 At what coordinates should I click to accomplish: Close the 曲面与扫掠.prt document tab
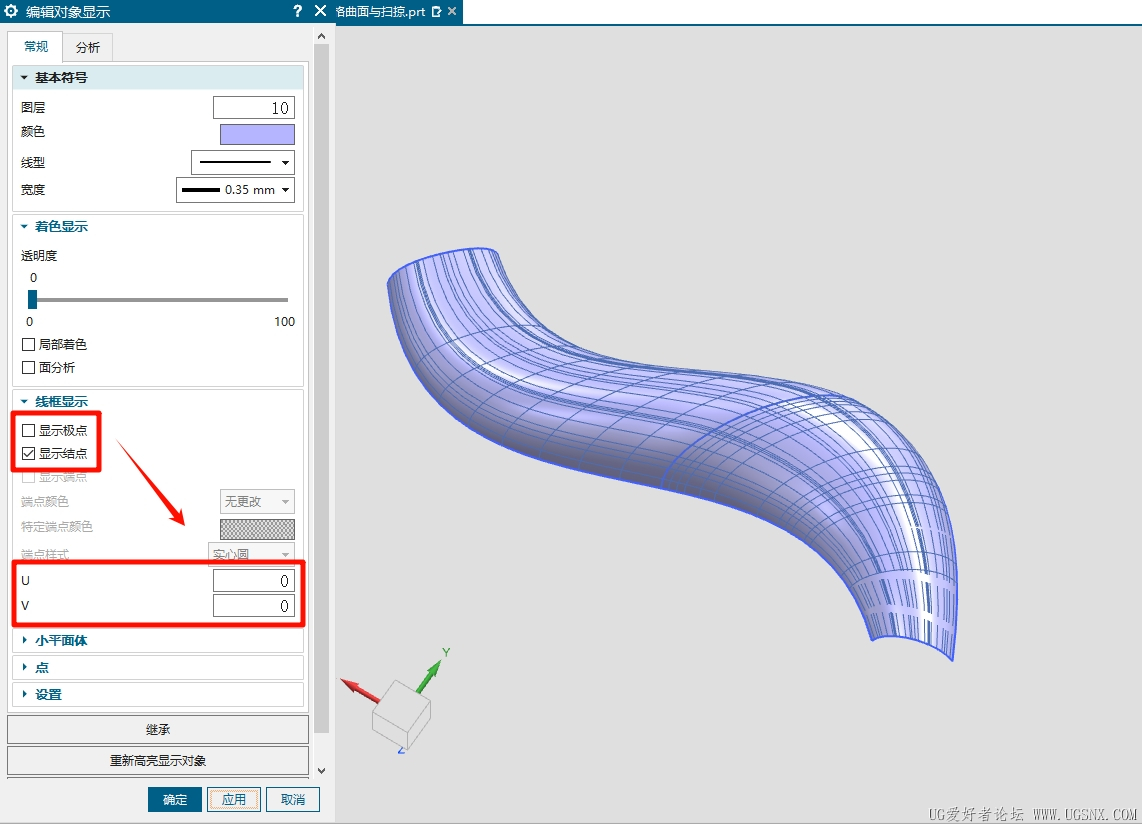click(452, 12)
